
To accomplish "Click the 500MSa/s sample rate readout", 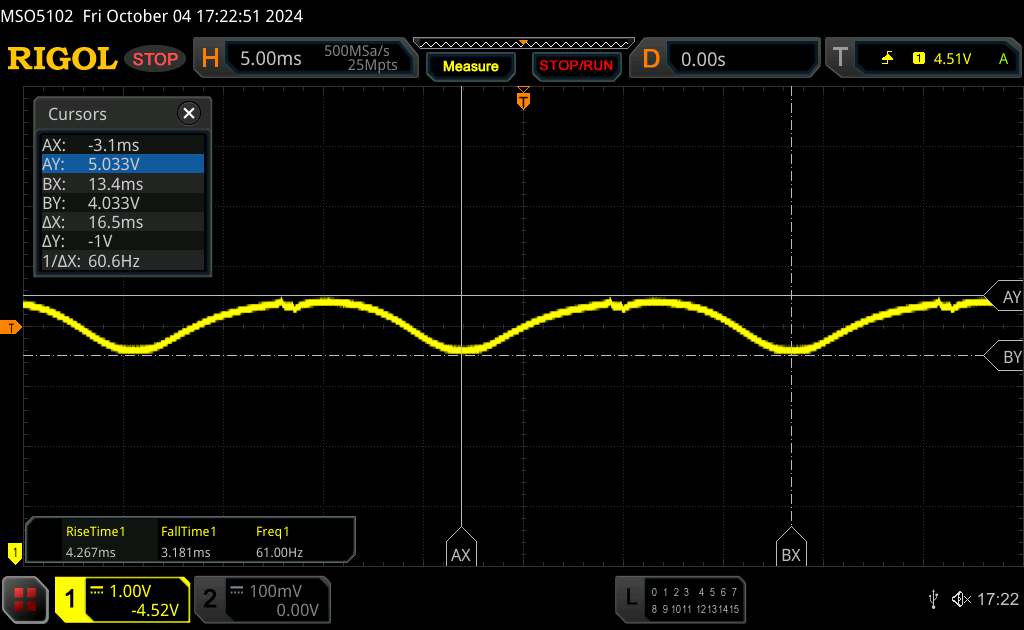I will (x=357, y=50).
